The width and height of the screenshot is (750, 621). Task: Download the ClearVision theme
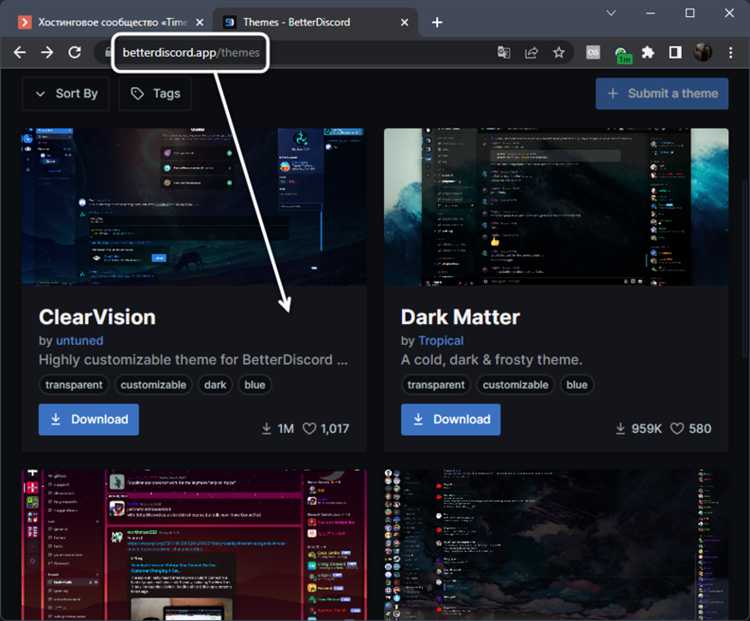pyautogui.click(x=89, y=420)
